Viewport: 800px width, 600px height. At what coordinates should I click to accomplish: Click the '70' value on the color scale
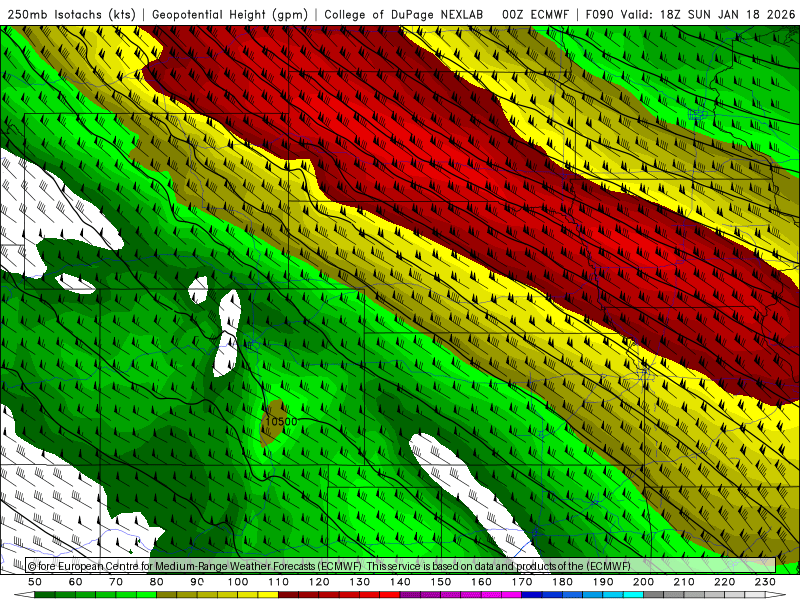pyautogui.click(x=116, y=582)
